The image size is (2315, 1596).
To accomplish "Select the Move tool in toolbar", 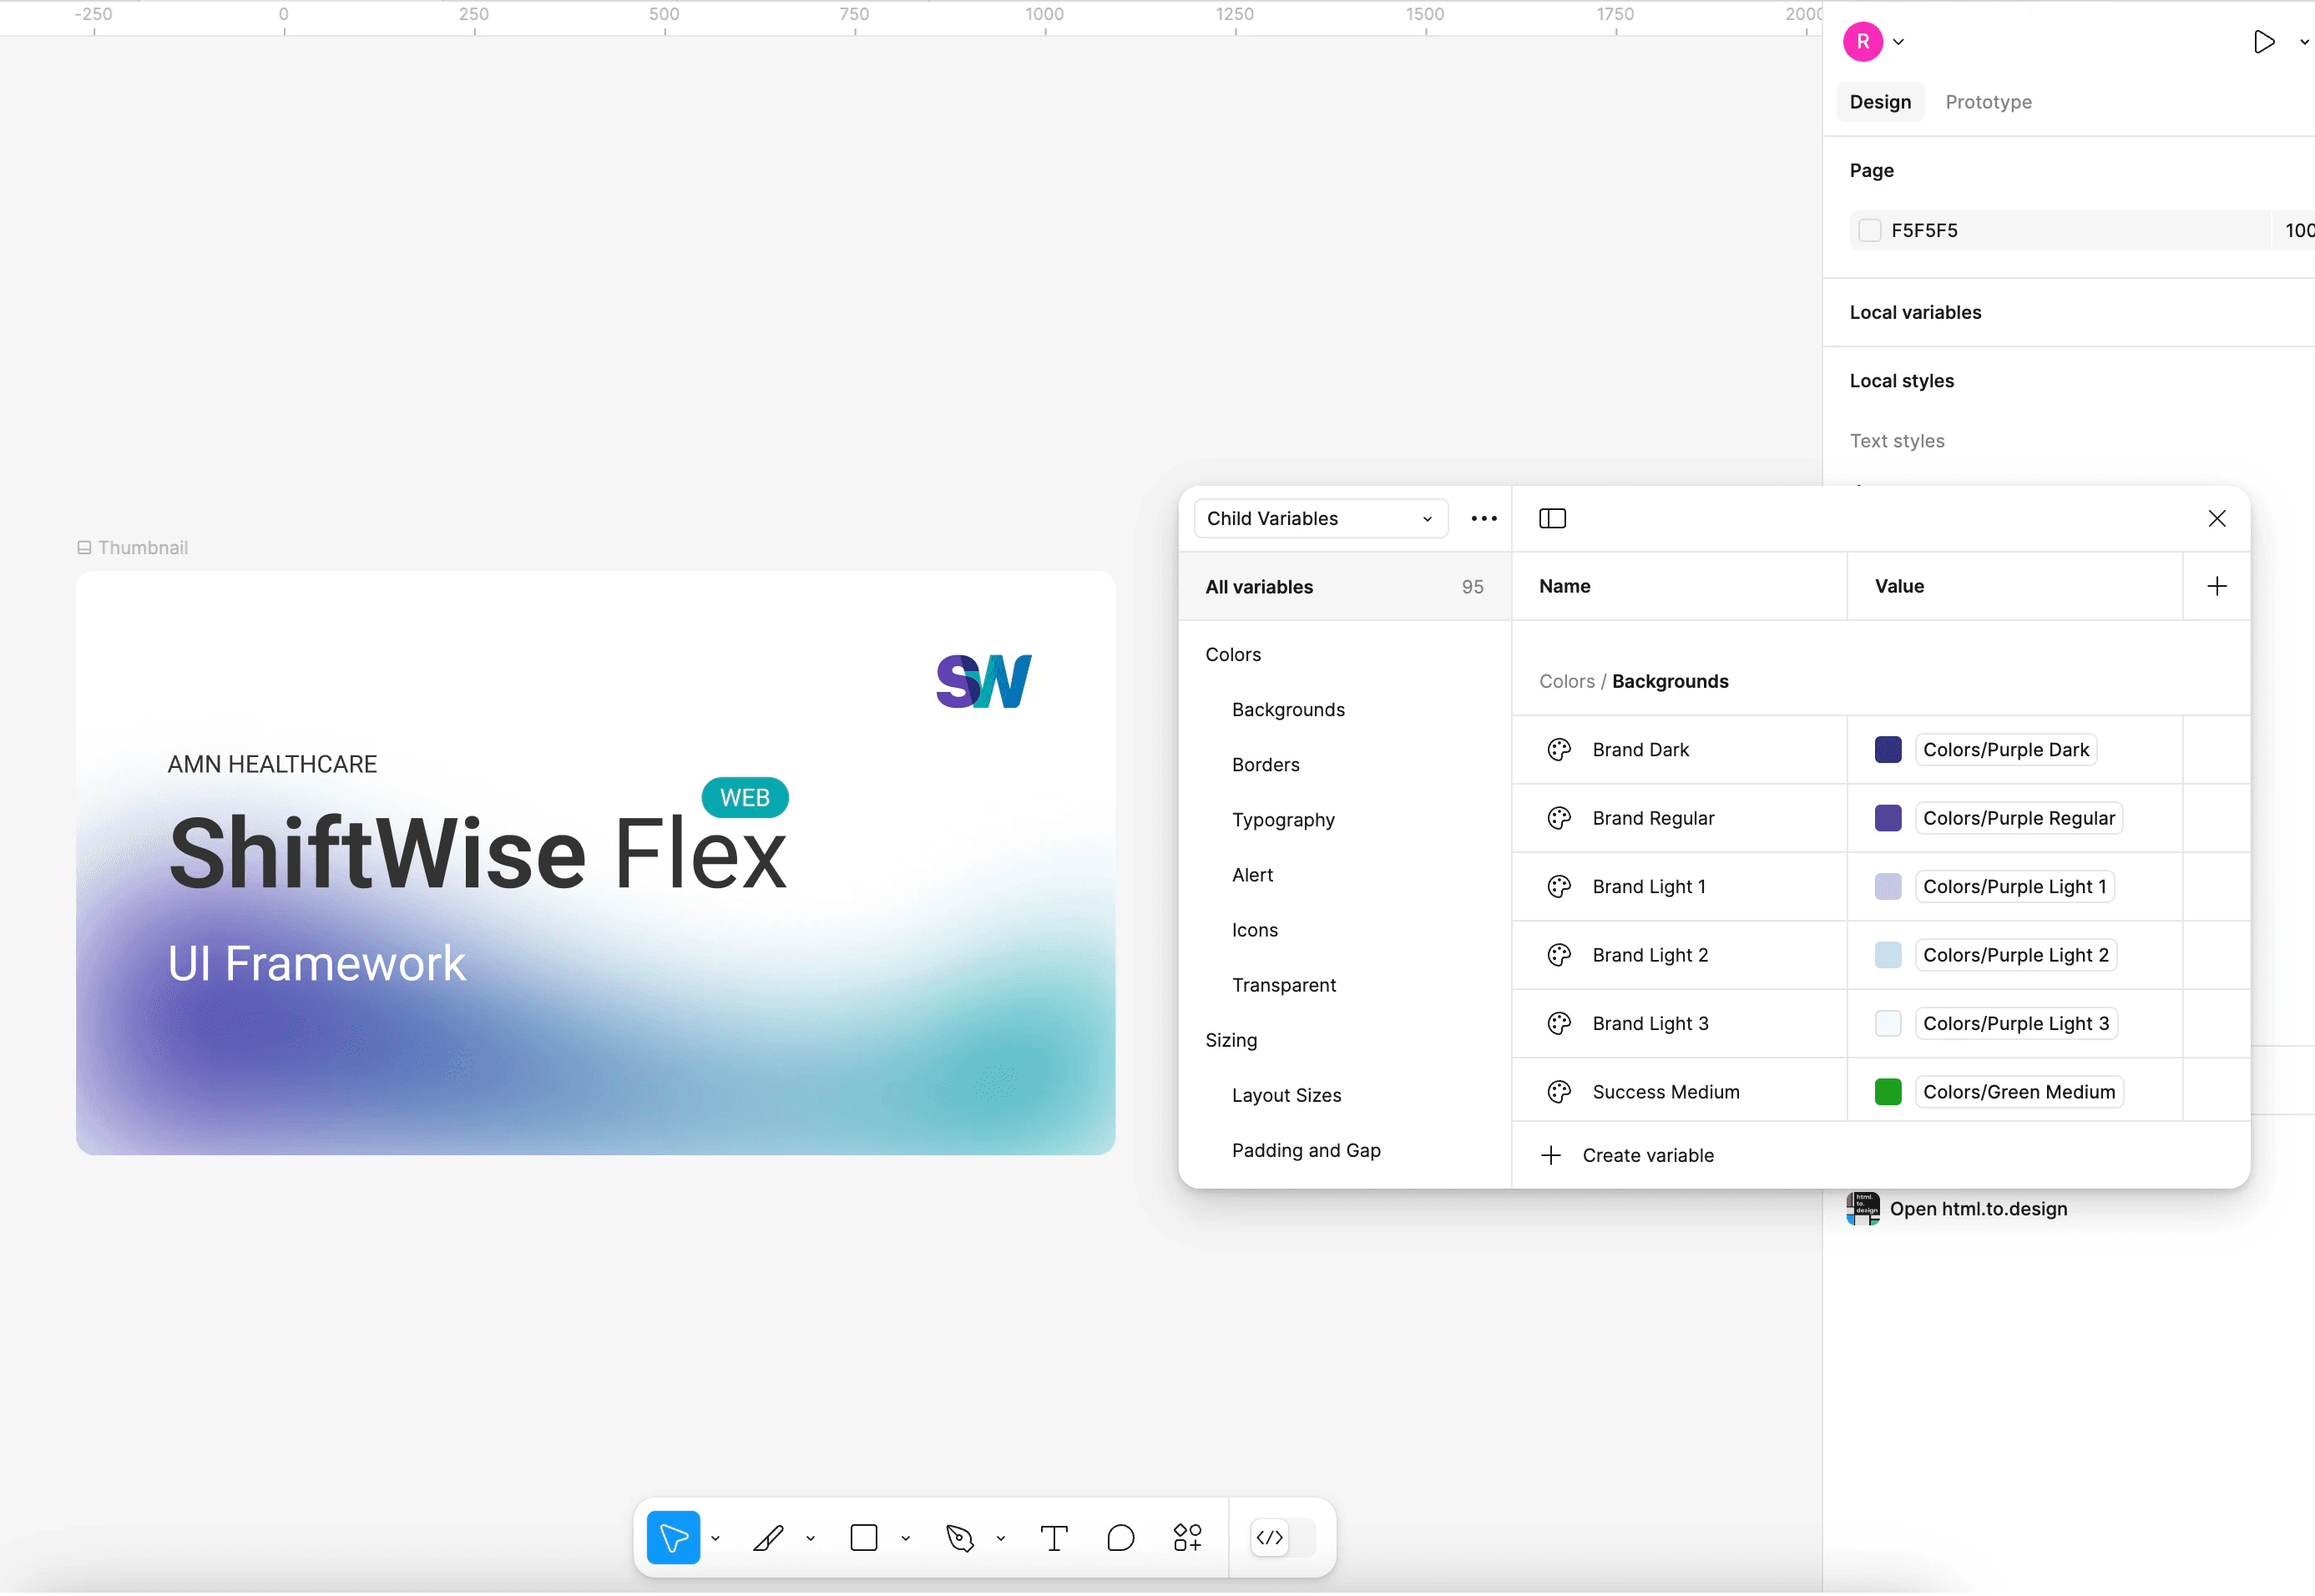I will [673, 1538].
